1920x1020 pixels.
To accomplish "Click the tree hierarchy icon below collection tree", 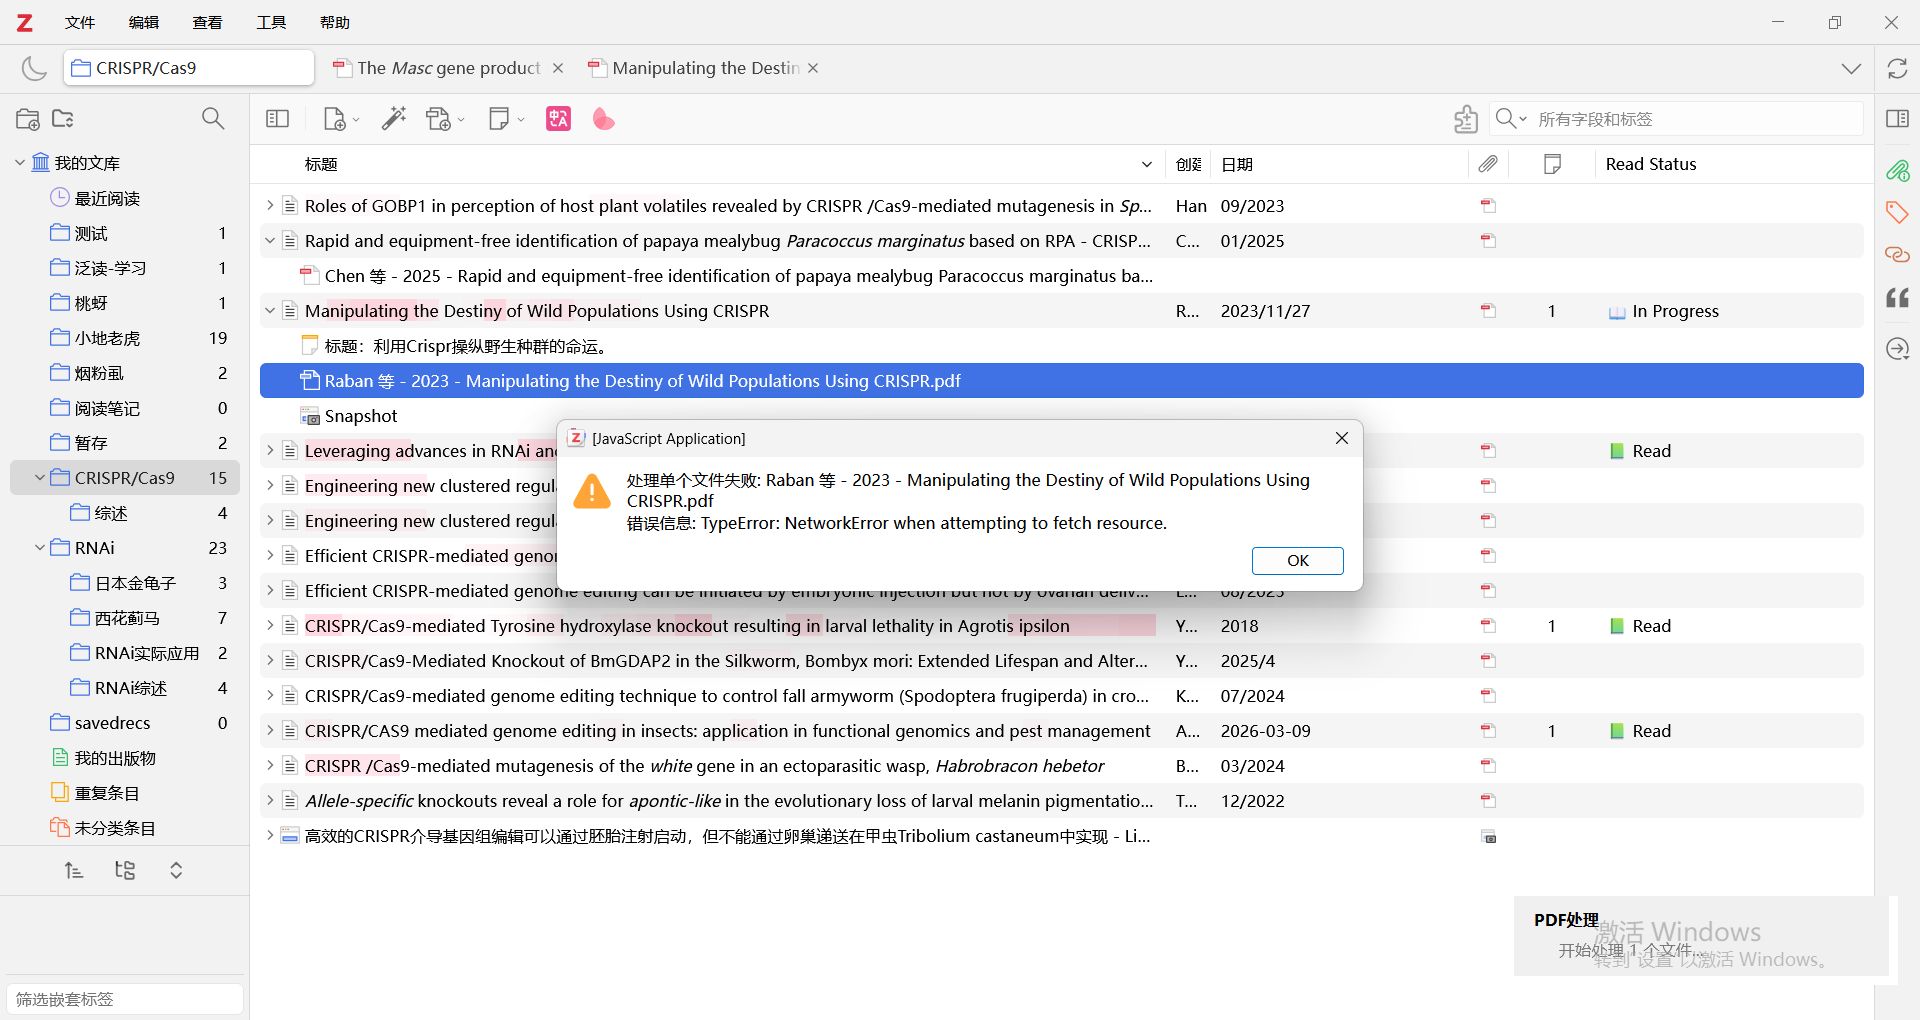I will click(x=125, y=870).
